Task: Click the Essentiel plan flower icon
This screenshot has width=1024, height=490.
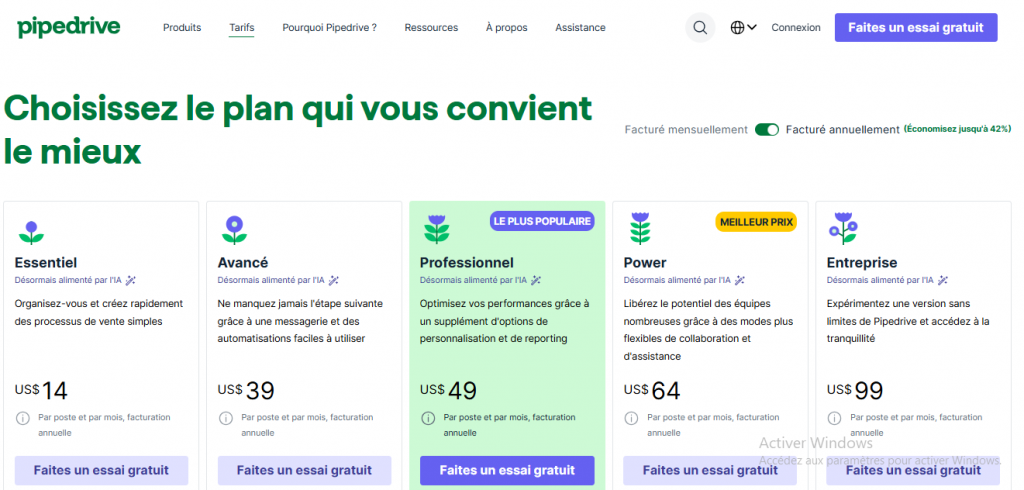Action: 31,231
